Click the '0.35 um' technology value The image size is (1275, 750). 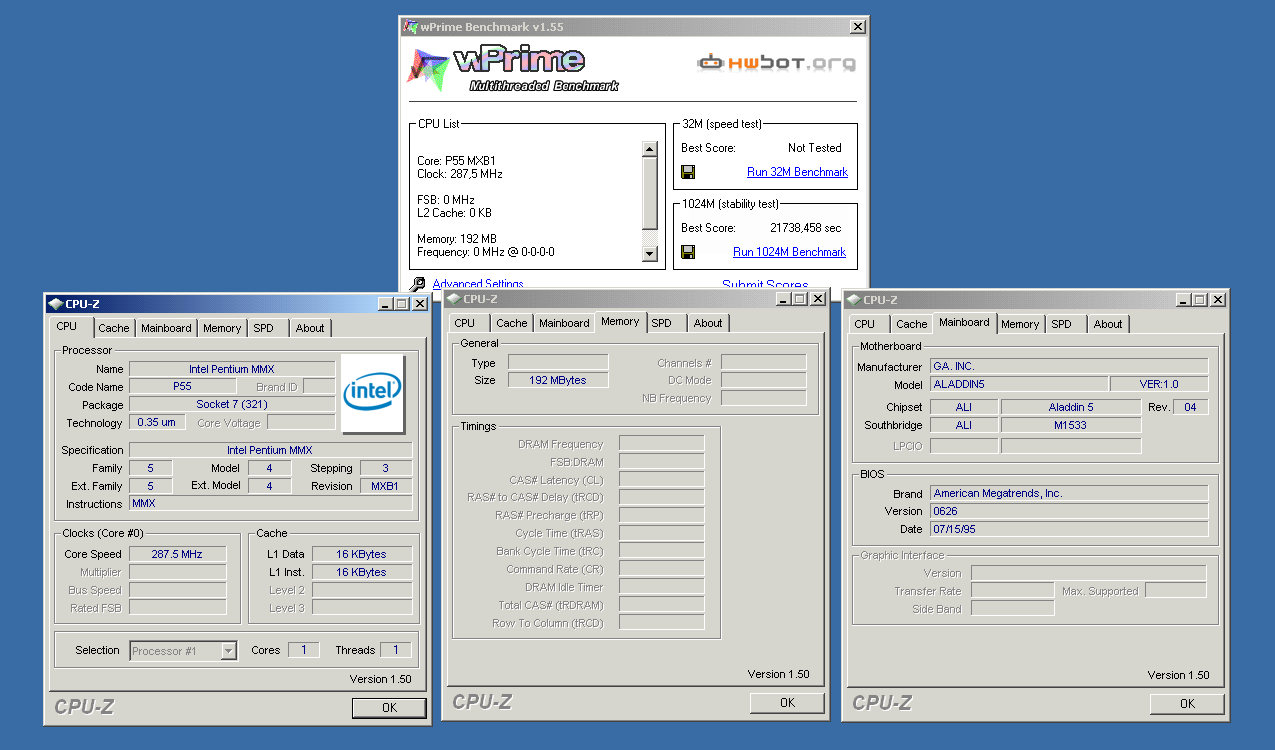tap(157, 422)
